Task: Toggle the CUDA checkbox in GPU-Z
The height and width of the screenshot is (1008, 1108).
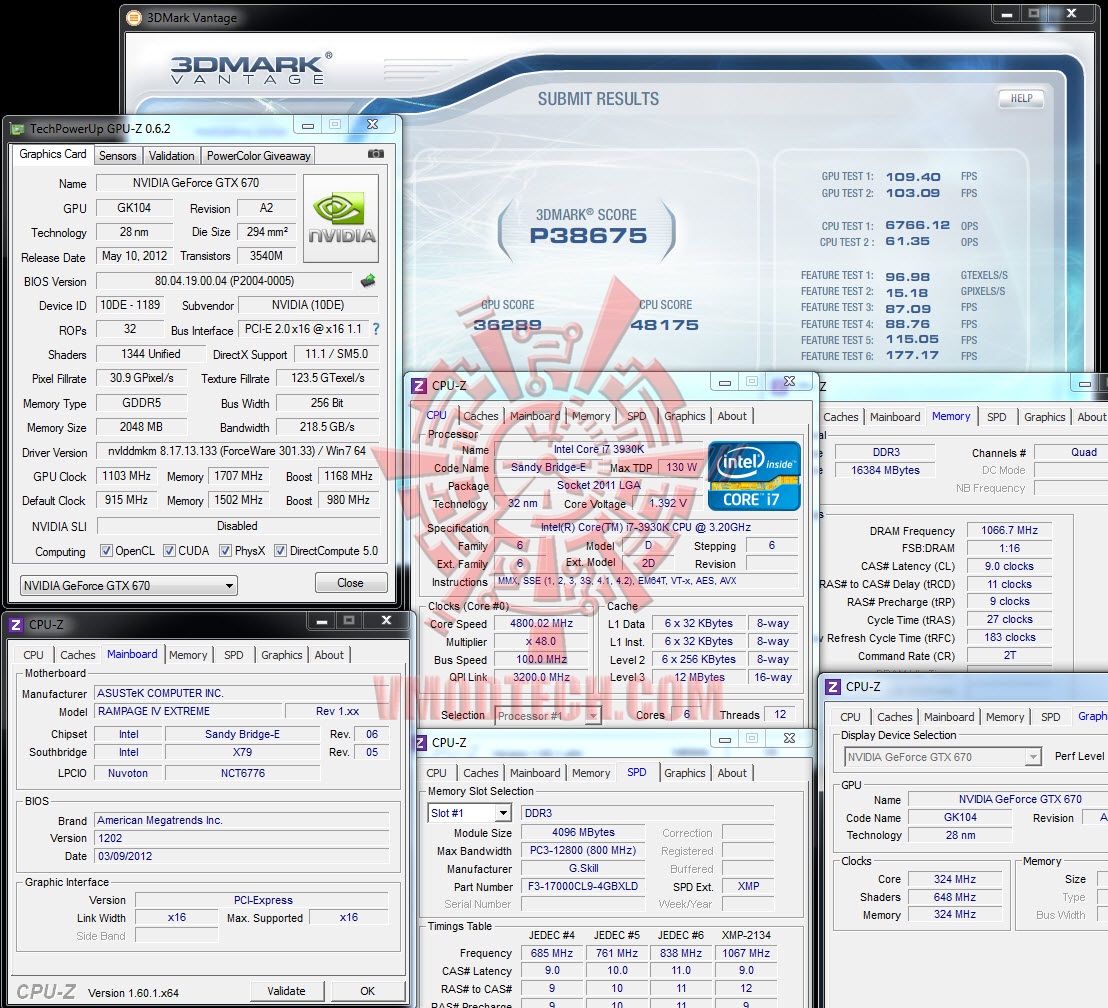Action: [x=169, y=551]
